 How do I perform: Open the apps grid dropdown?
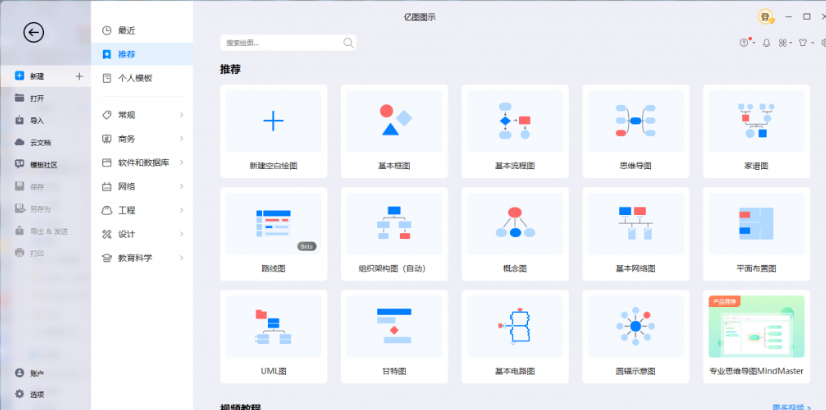pos(785,43)
